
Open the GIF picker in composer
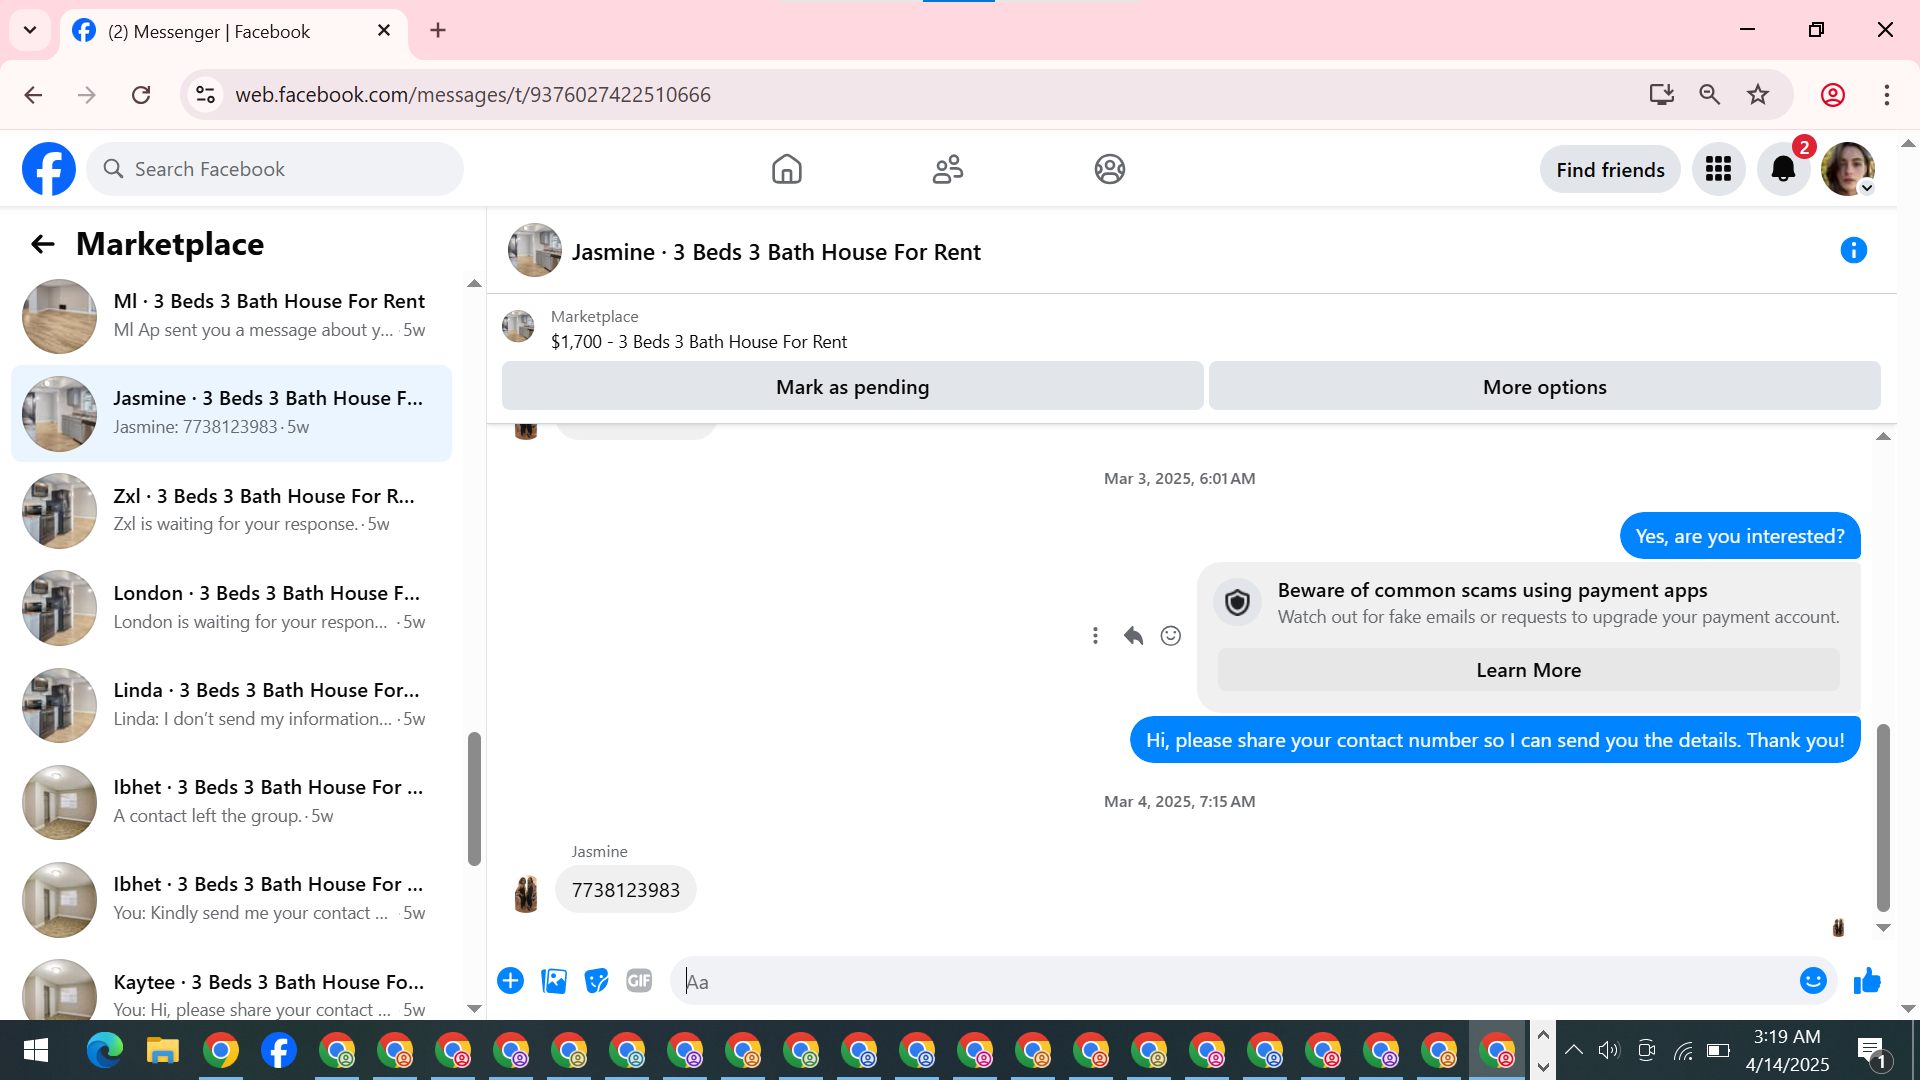pos(639,981)
